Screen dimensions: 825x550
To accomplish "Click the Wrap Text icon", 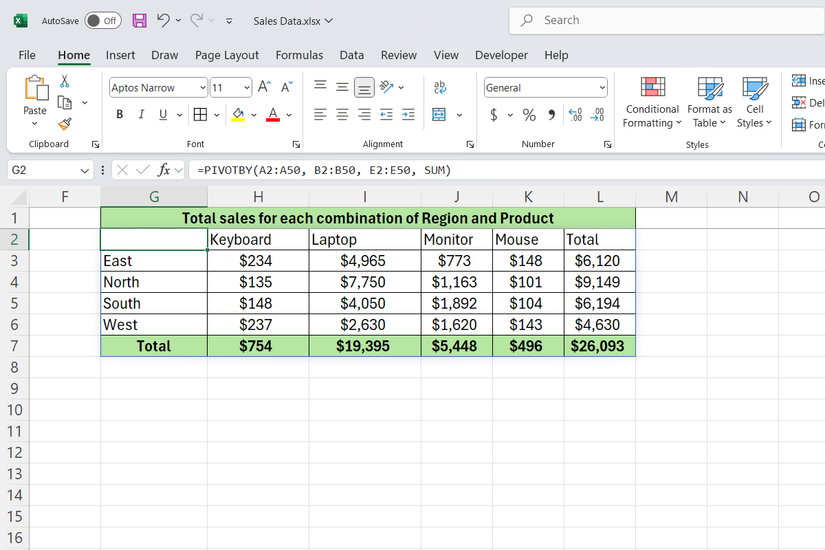I will 440,88.
